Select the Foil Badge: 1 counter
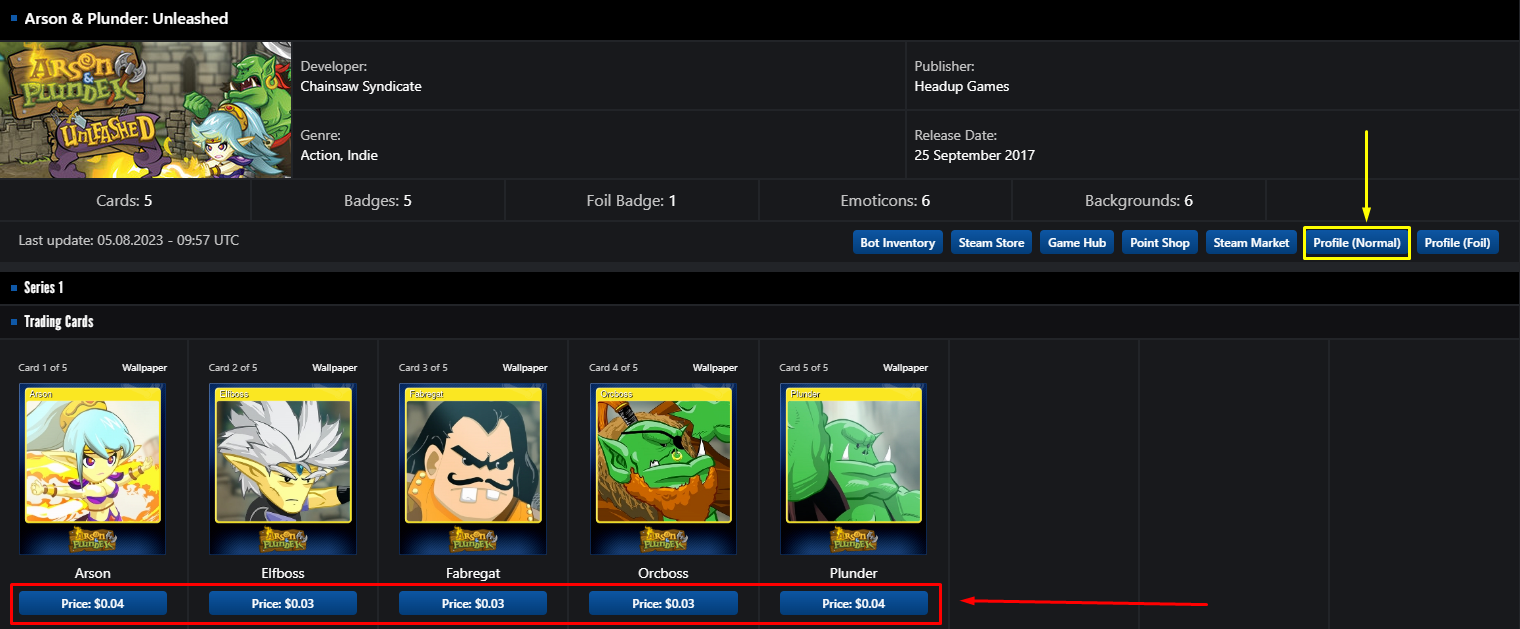Image resolution: width=1520 pixels, height=629 pixels. [x=631, y=201]
